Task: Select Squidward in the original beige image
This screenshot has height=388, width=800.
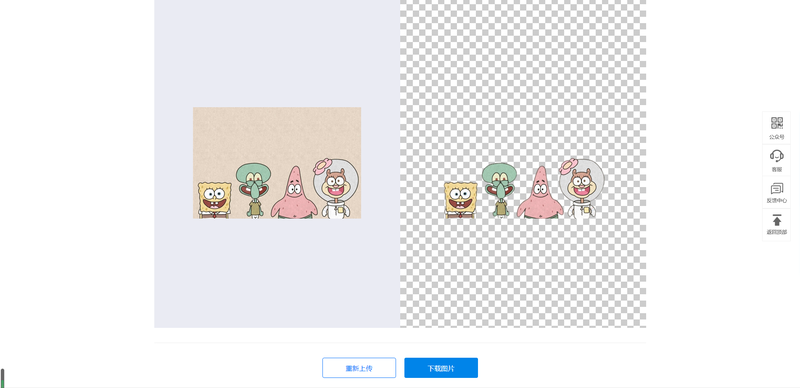Action: point(253,189)
